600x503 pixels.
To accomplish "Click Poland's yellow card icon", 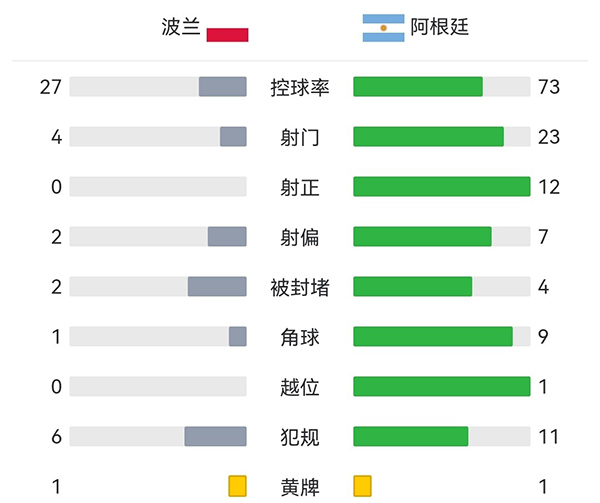I will coord(237,487).
